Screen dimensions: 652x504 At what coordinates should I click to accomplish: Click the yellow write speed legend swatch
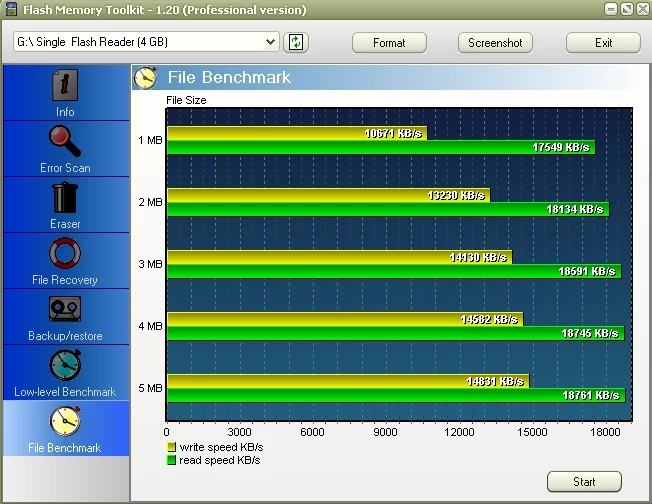(x=171, y=447)
